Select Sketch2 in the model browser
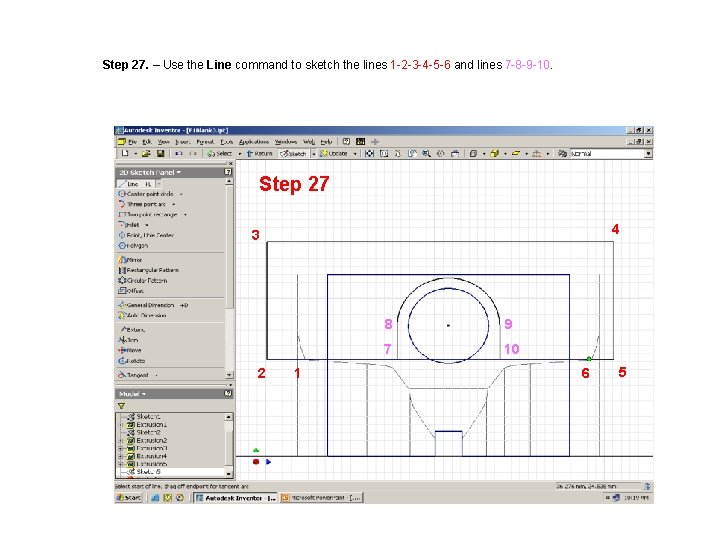Screen dimensions: 720x540 144,433
